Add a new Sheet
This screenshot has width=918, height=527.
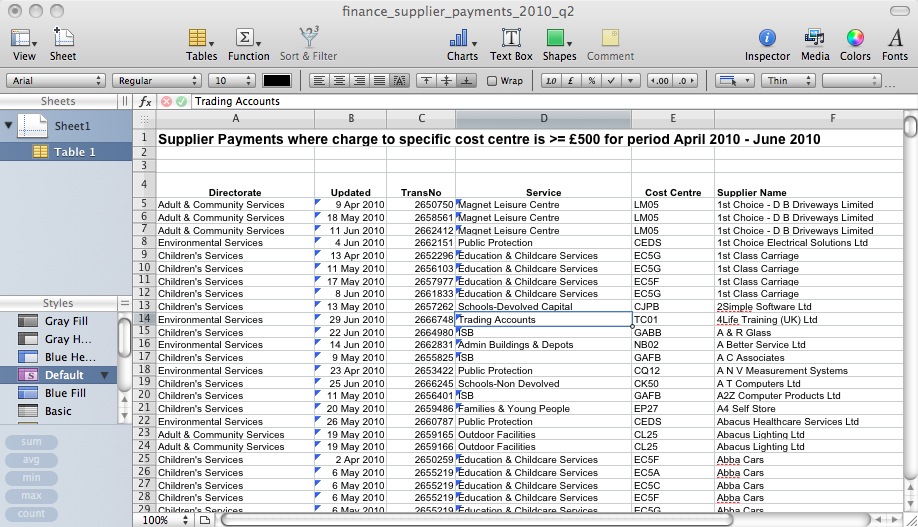(63, 45)
